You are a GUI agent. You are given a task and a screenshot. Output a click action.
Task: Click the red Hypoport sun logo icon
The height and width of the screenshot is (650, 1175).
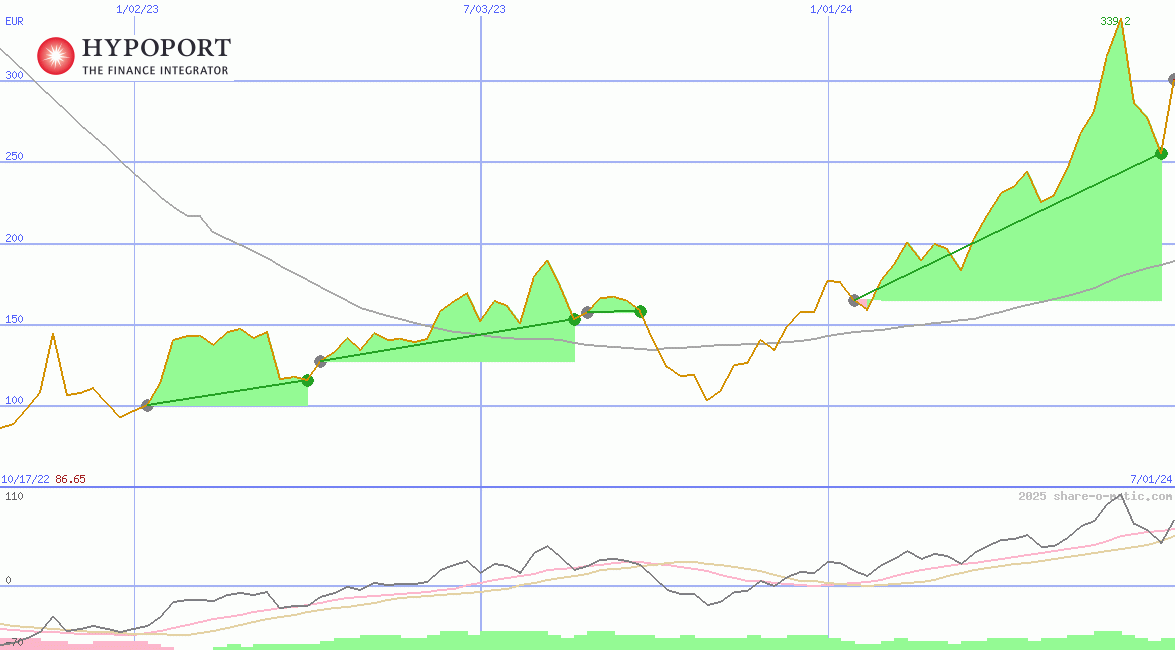pyautogui.click(x=56, y=56)
